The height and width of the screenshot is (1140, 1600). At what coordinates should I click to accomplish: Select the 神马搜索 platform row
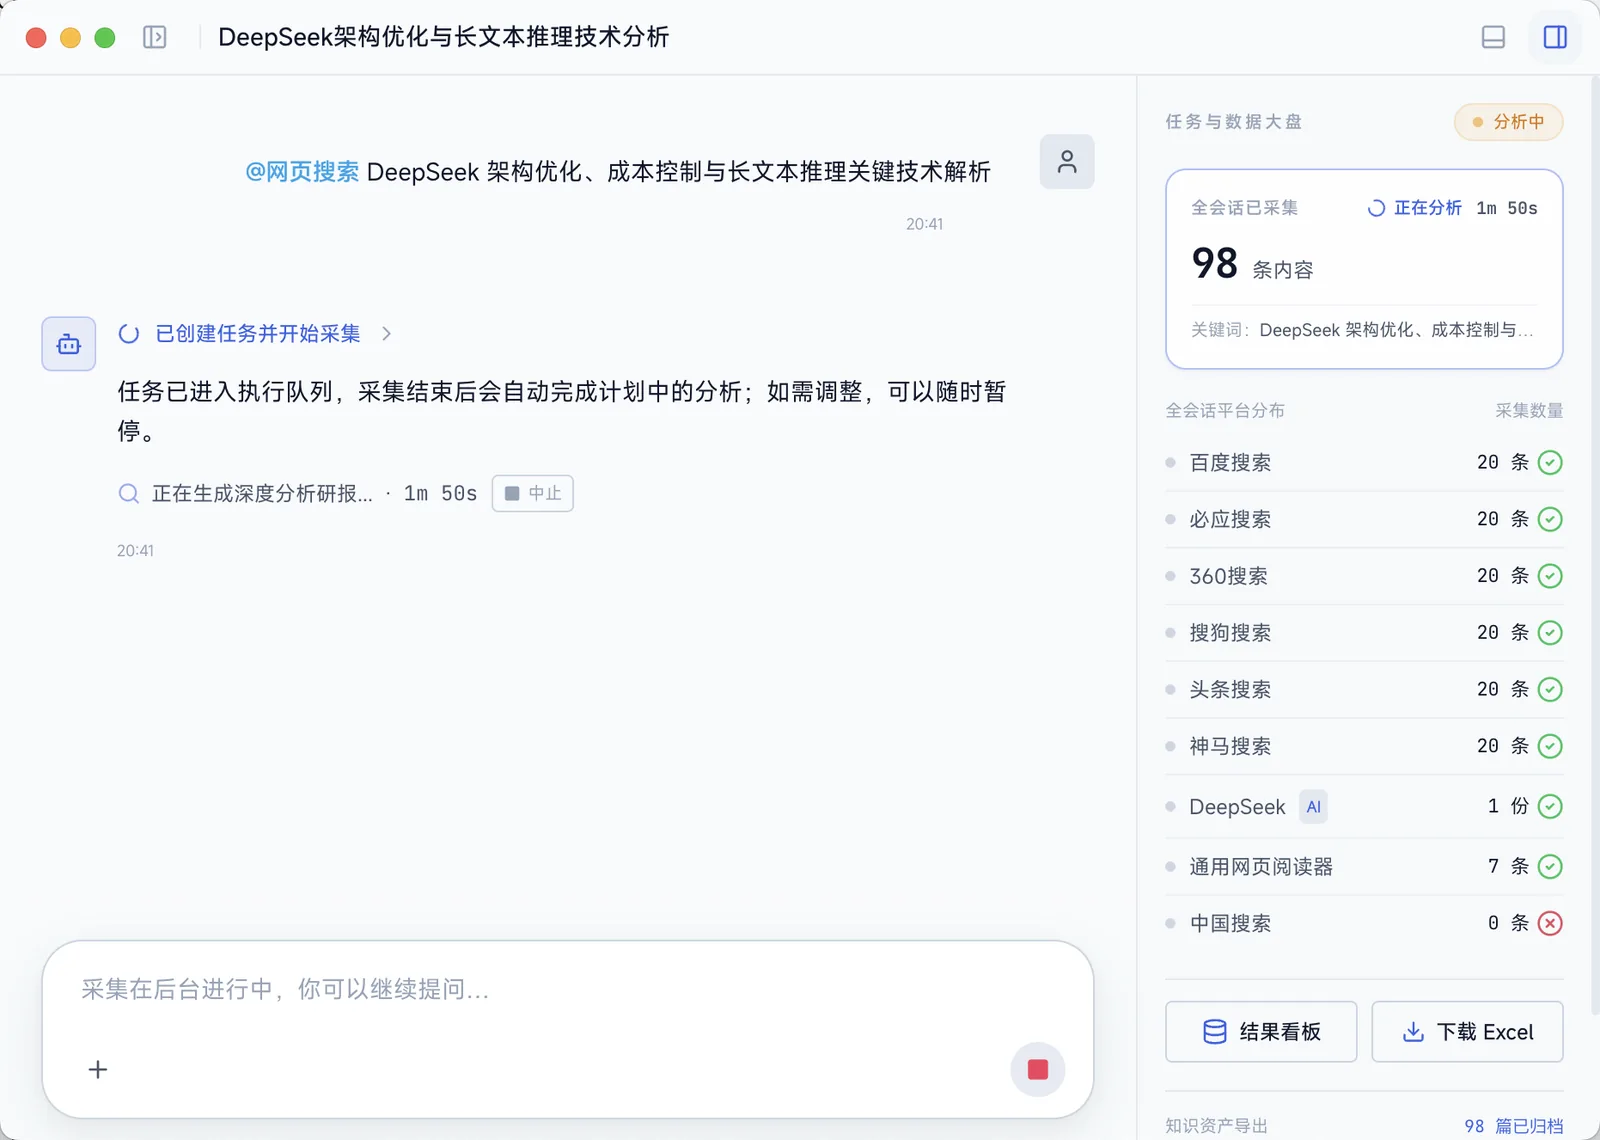1364,746
